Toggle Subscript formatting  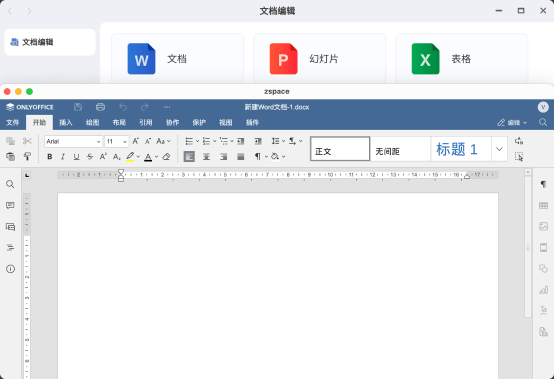(x=117, y=156)
